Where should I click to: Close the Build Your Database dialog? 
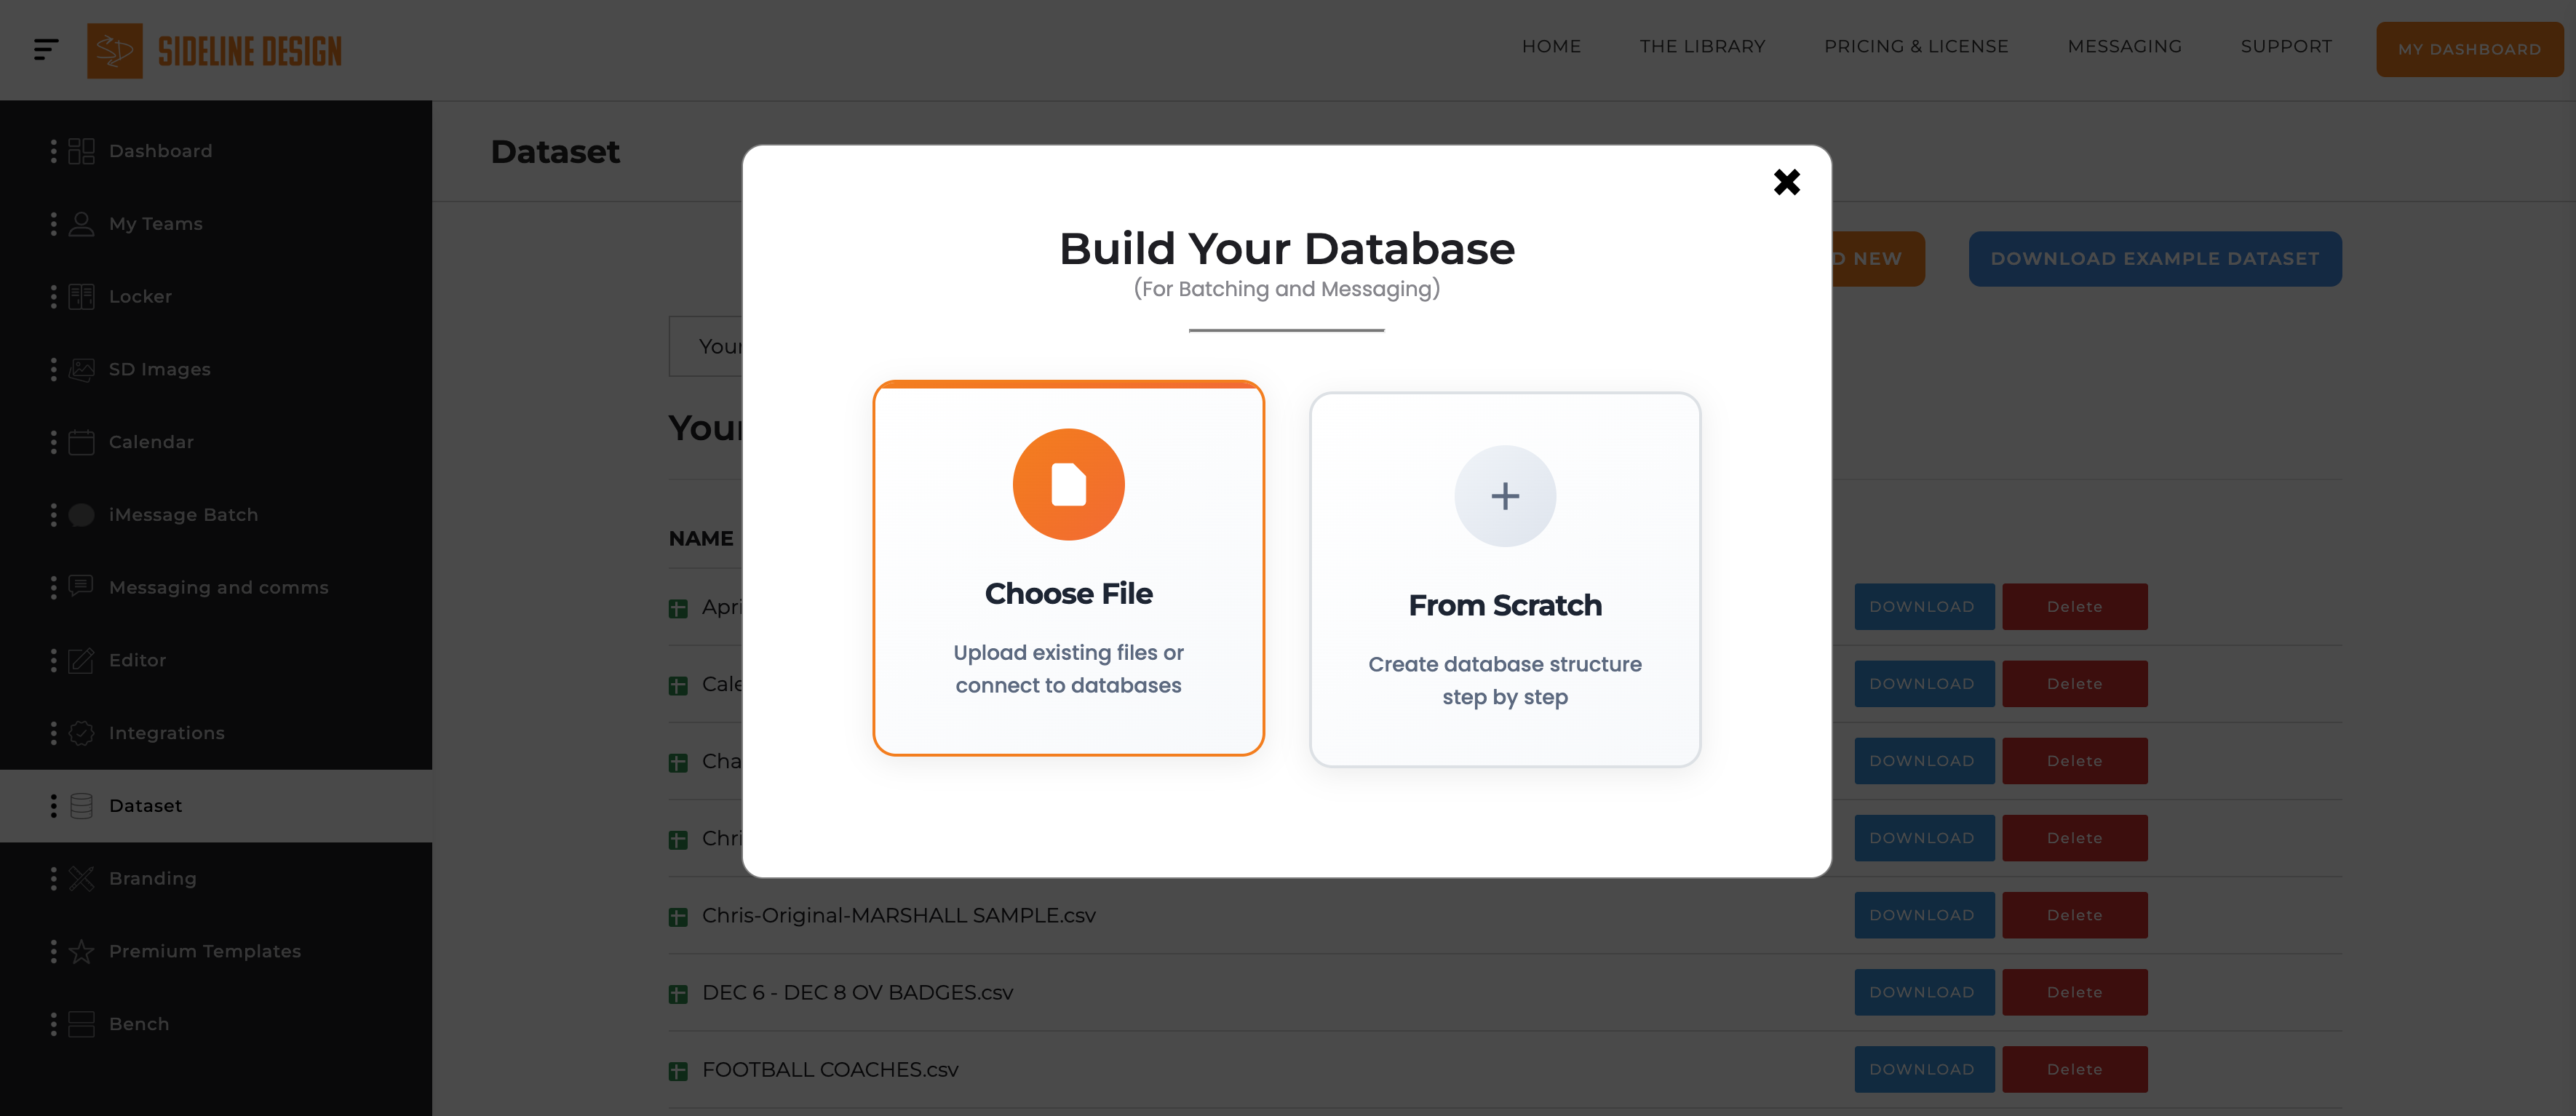pyautogui.click(x=1786, y=182)
